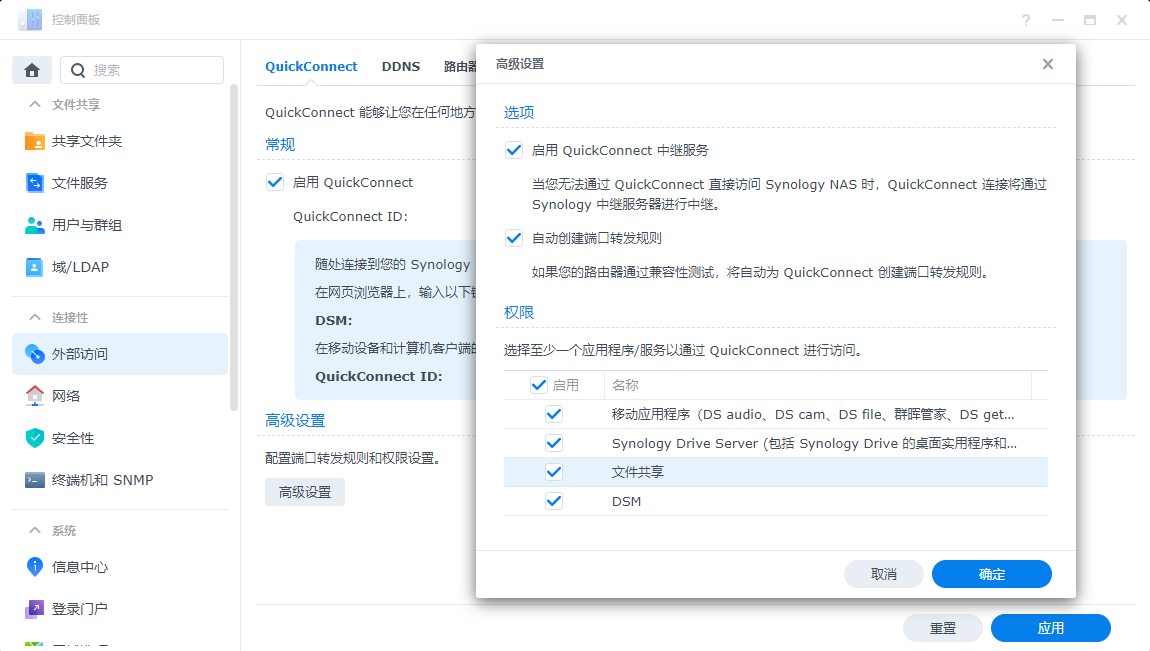This screenshot has height=651, width=1150.
Task: Click the 常规 section heading
Action: click(x=280, y=144)
